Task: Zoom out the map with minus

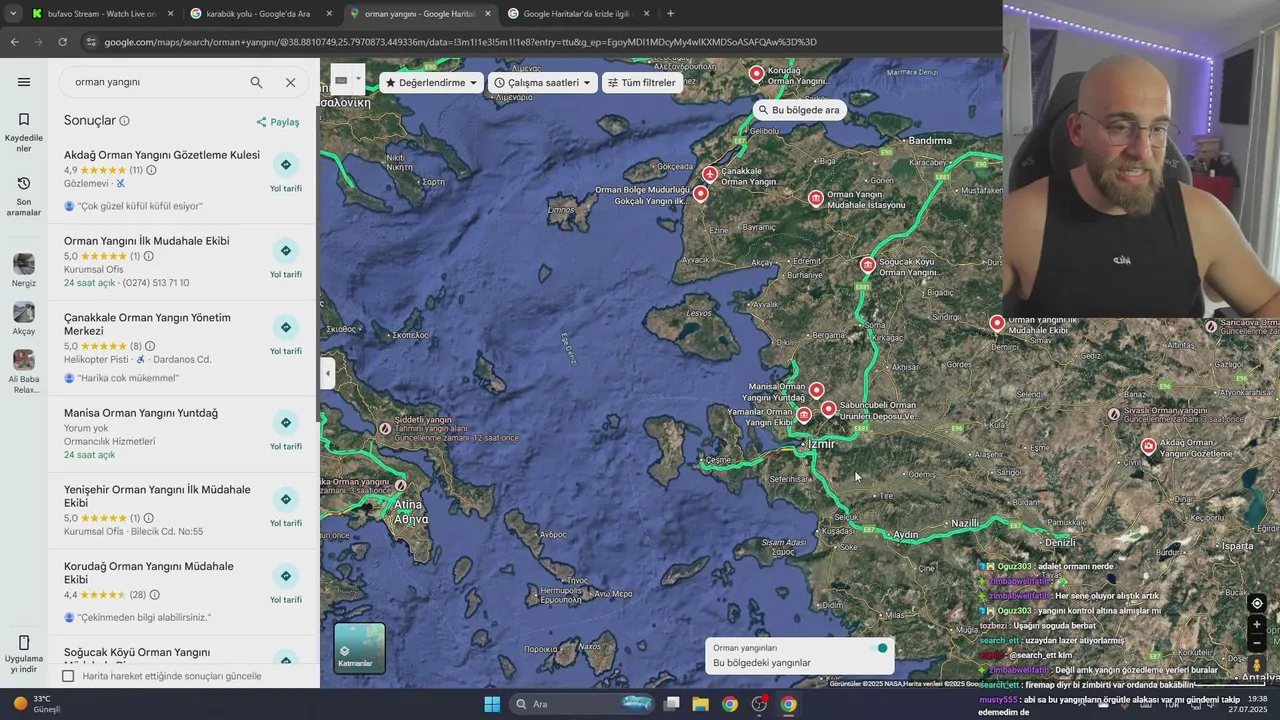Action: [1257, 643]
